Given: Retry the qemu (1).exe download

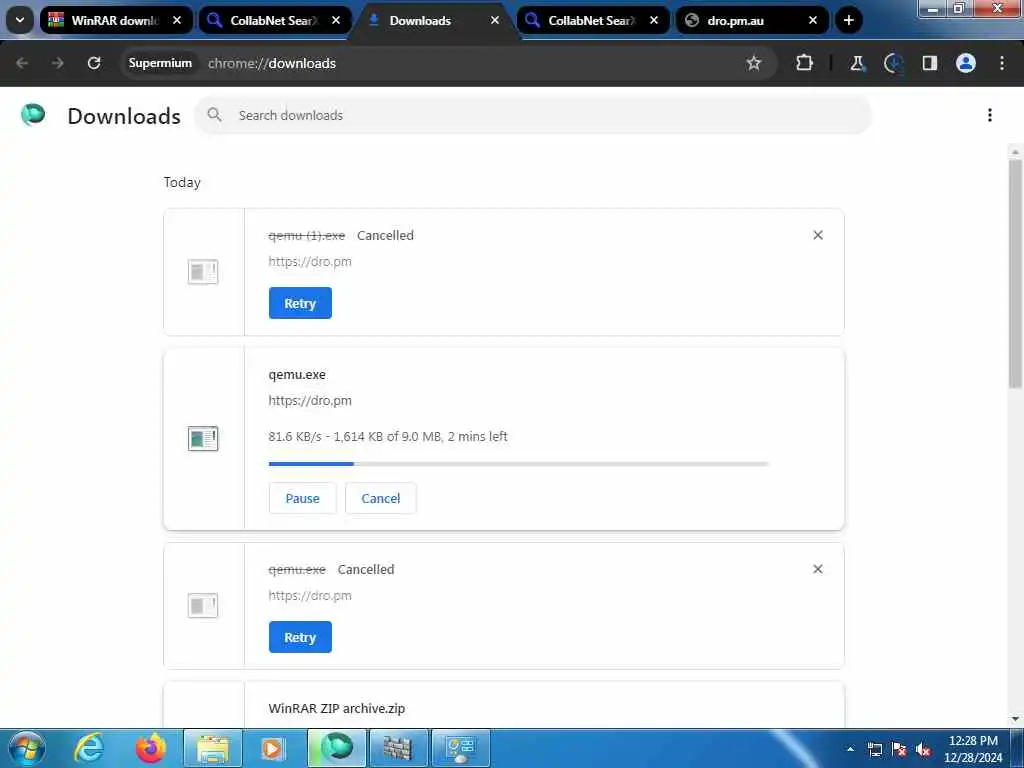Looking at the screenshot, I should point(300,303).
